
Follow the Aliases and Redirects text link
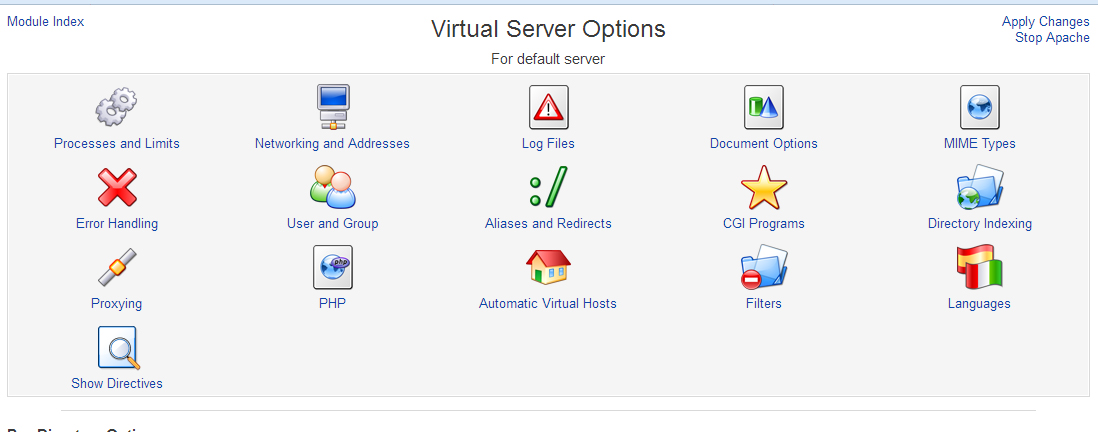(x=548, y=224)
